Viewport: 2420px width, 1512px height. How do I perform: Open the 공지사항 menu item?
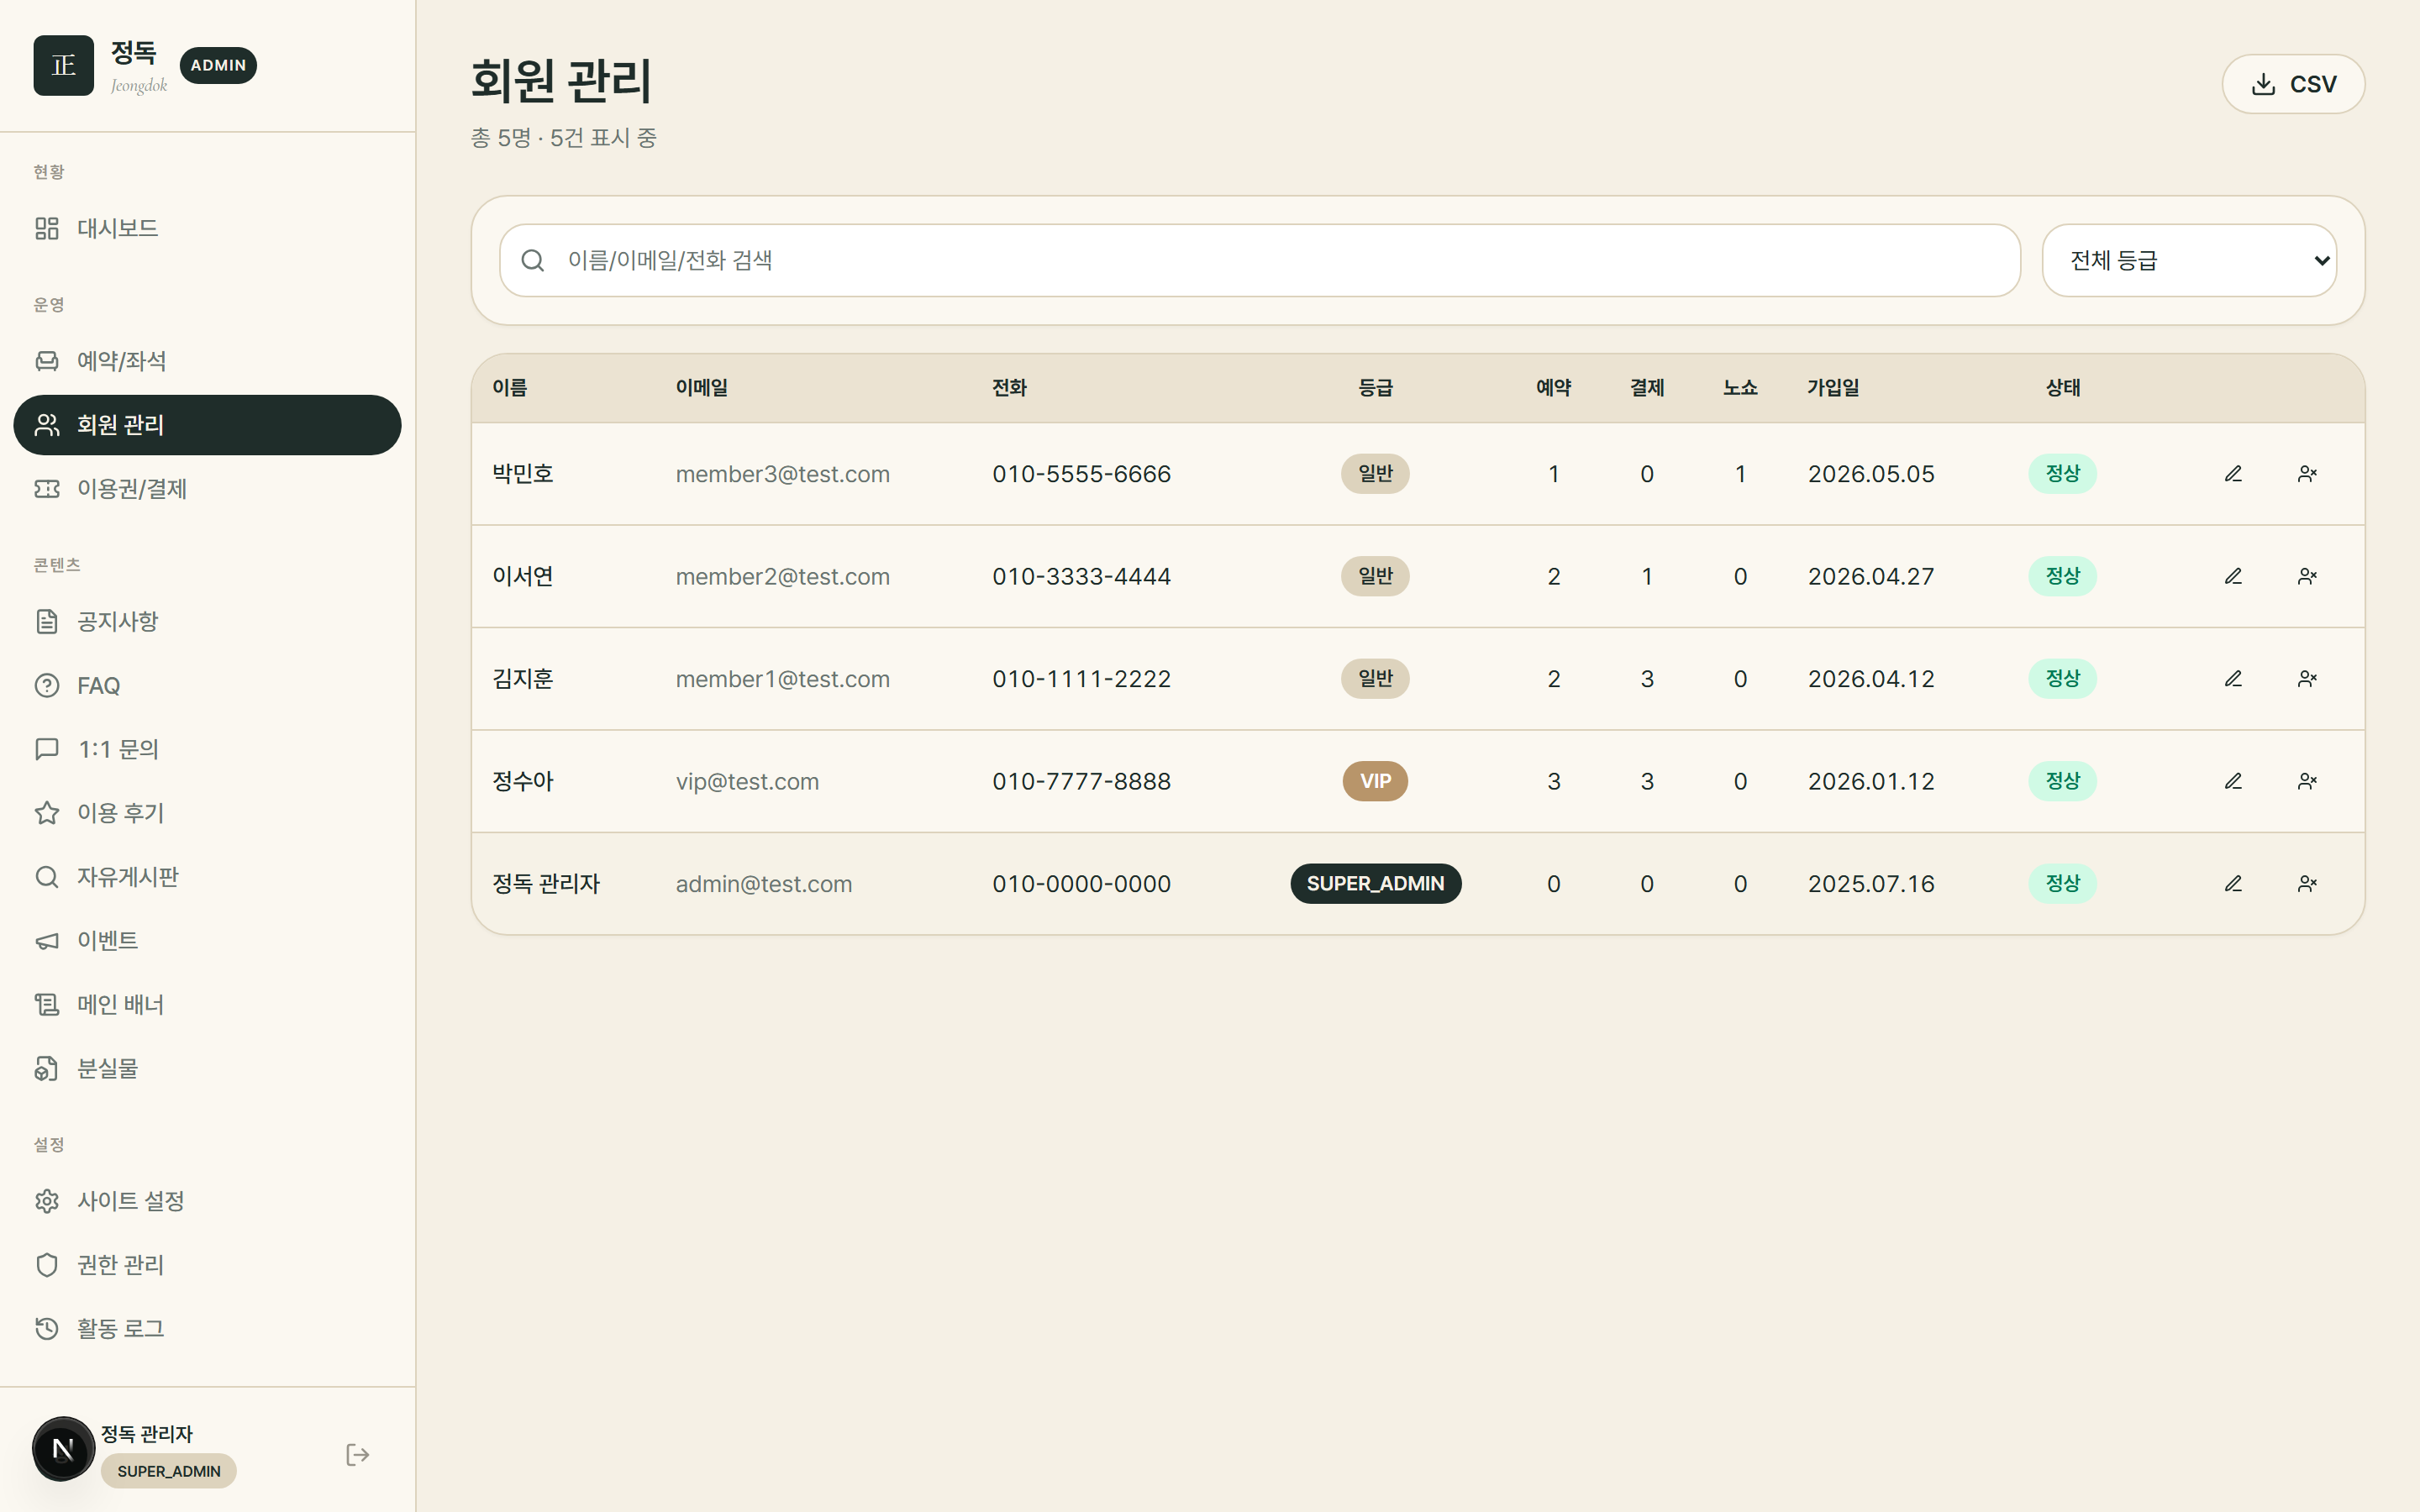pyautogui.click(x=207, y=622)
